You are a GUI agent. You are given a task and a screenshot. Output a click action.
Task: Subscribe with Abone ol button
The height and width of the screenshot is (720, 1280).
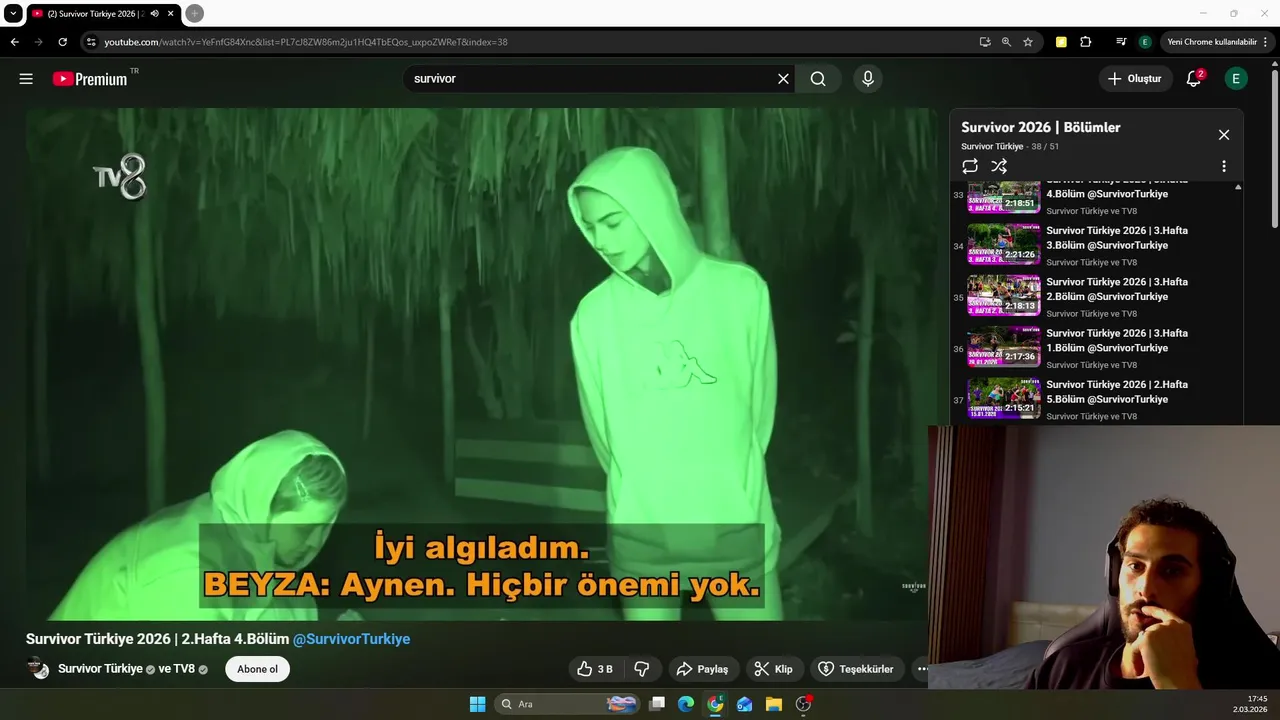[257, 669]
